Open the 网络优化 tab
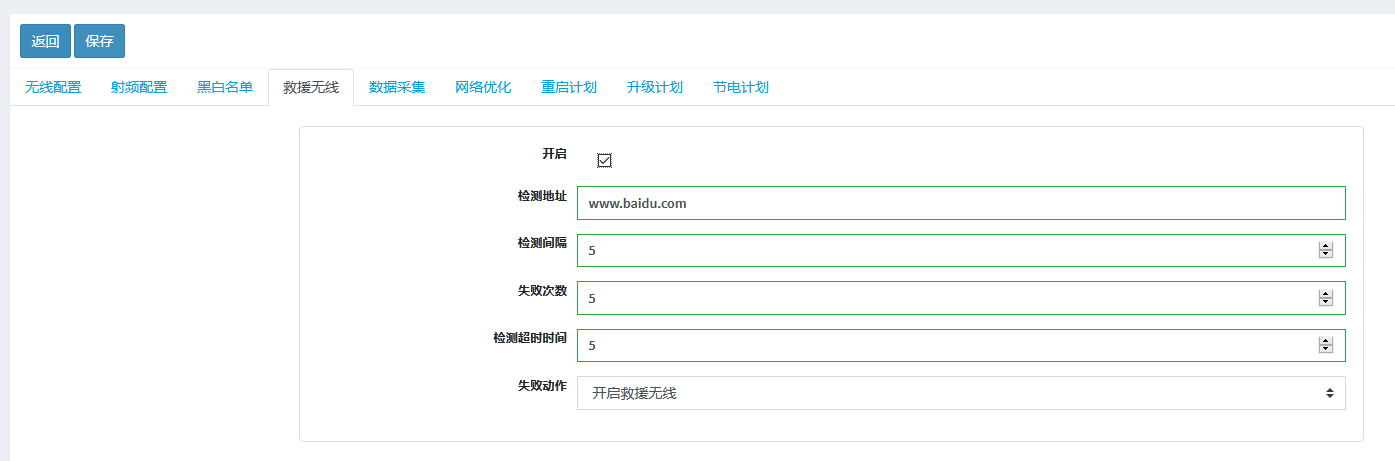Viewport: 1395px width, 461px height. [483, 87]
